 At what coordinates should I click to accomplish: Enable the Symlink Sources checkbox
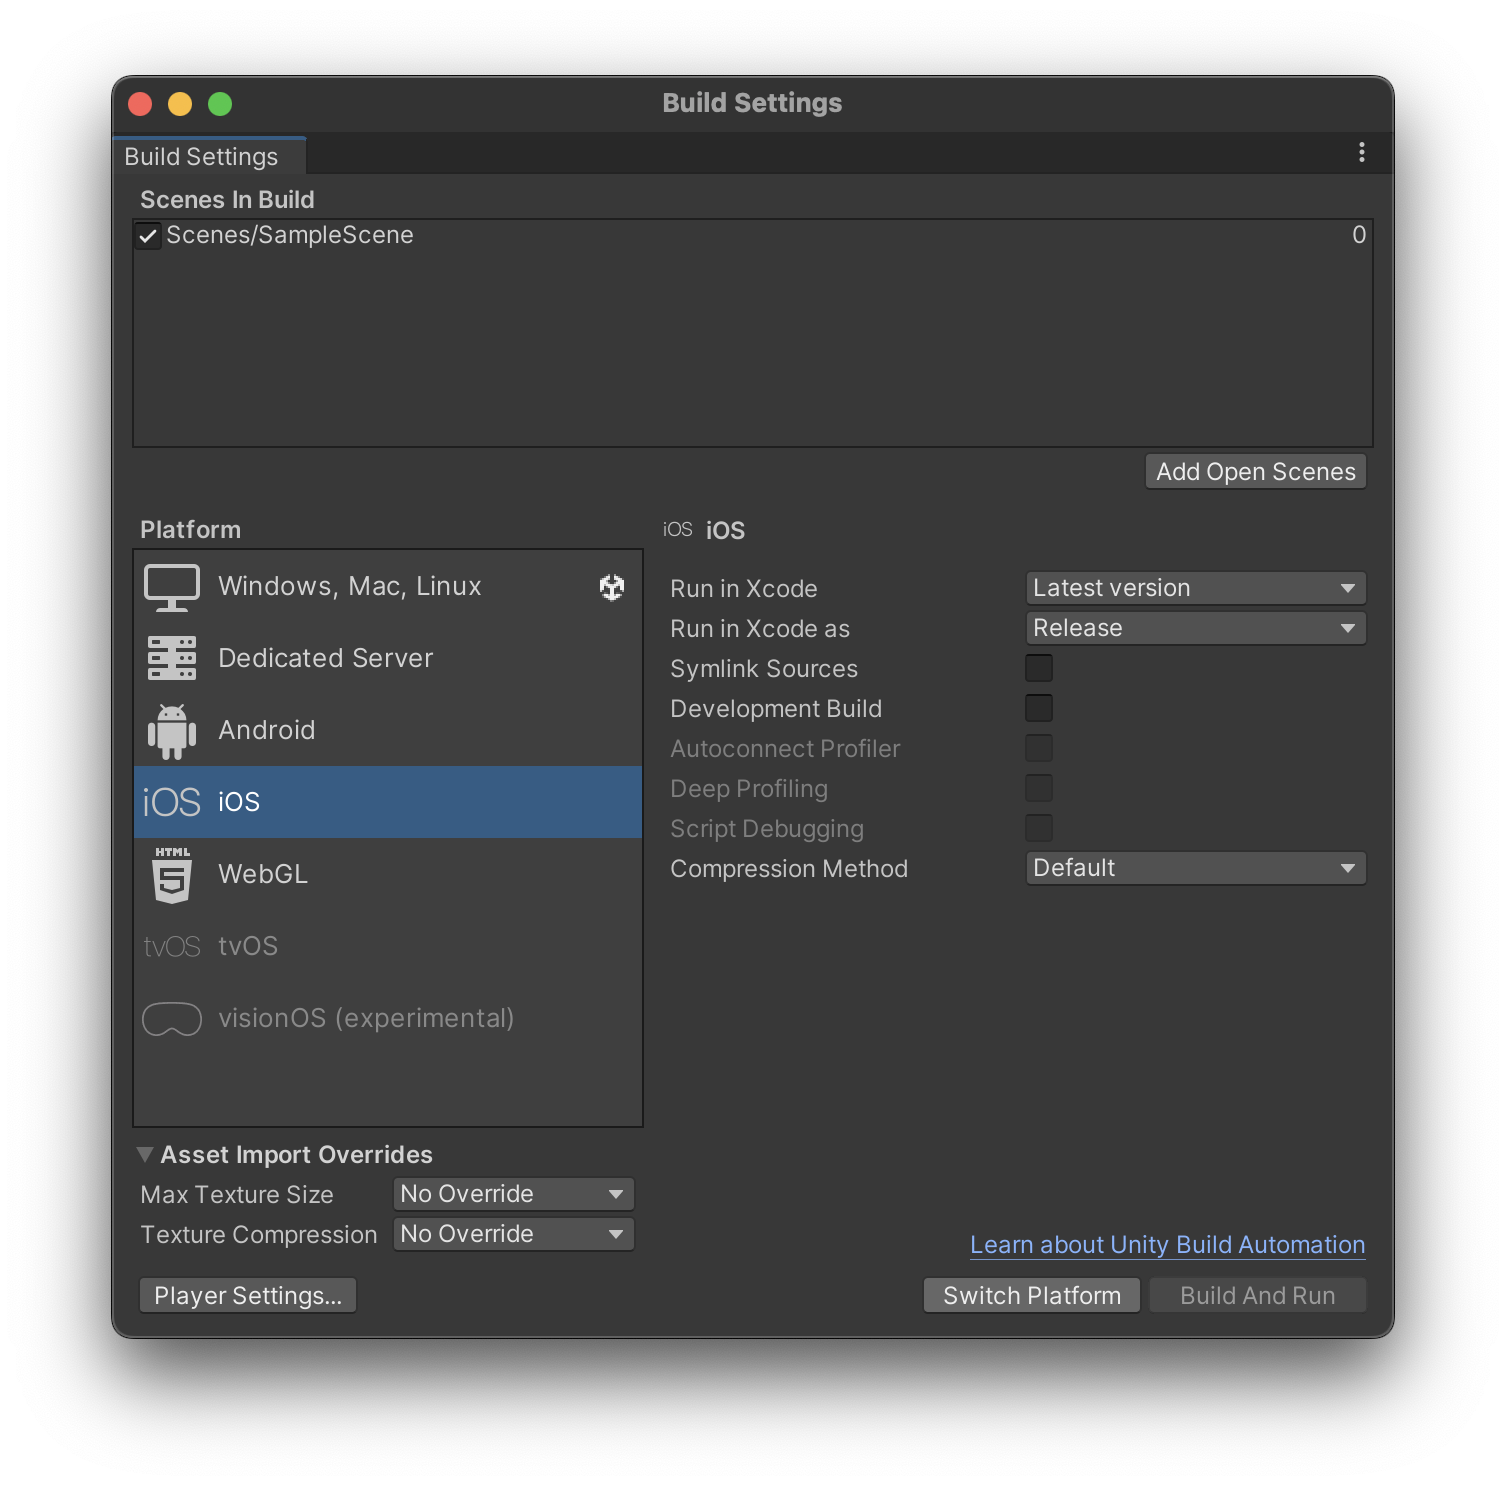pos(1039,668)
